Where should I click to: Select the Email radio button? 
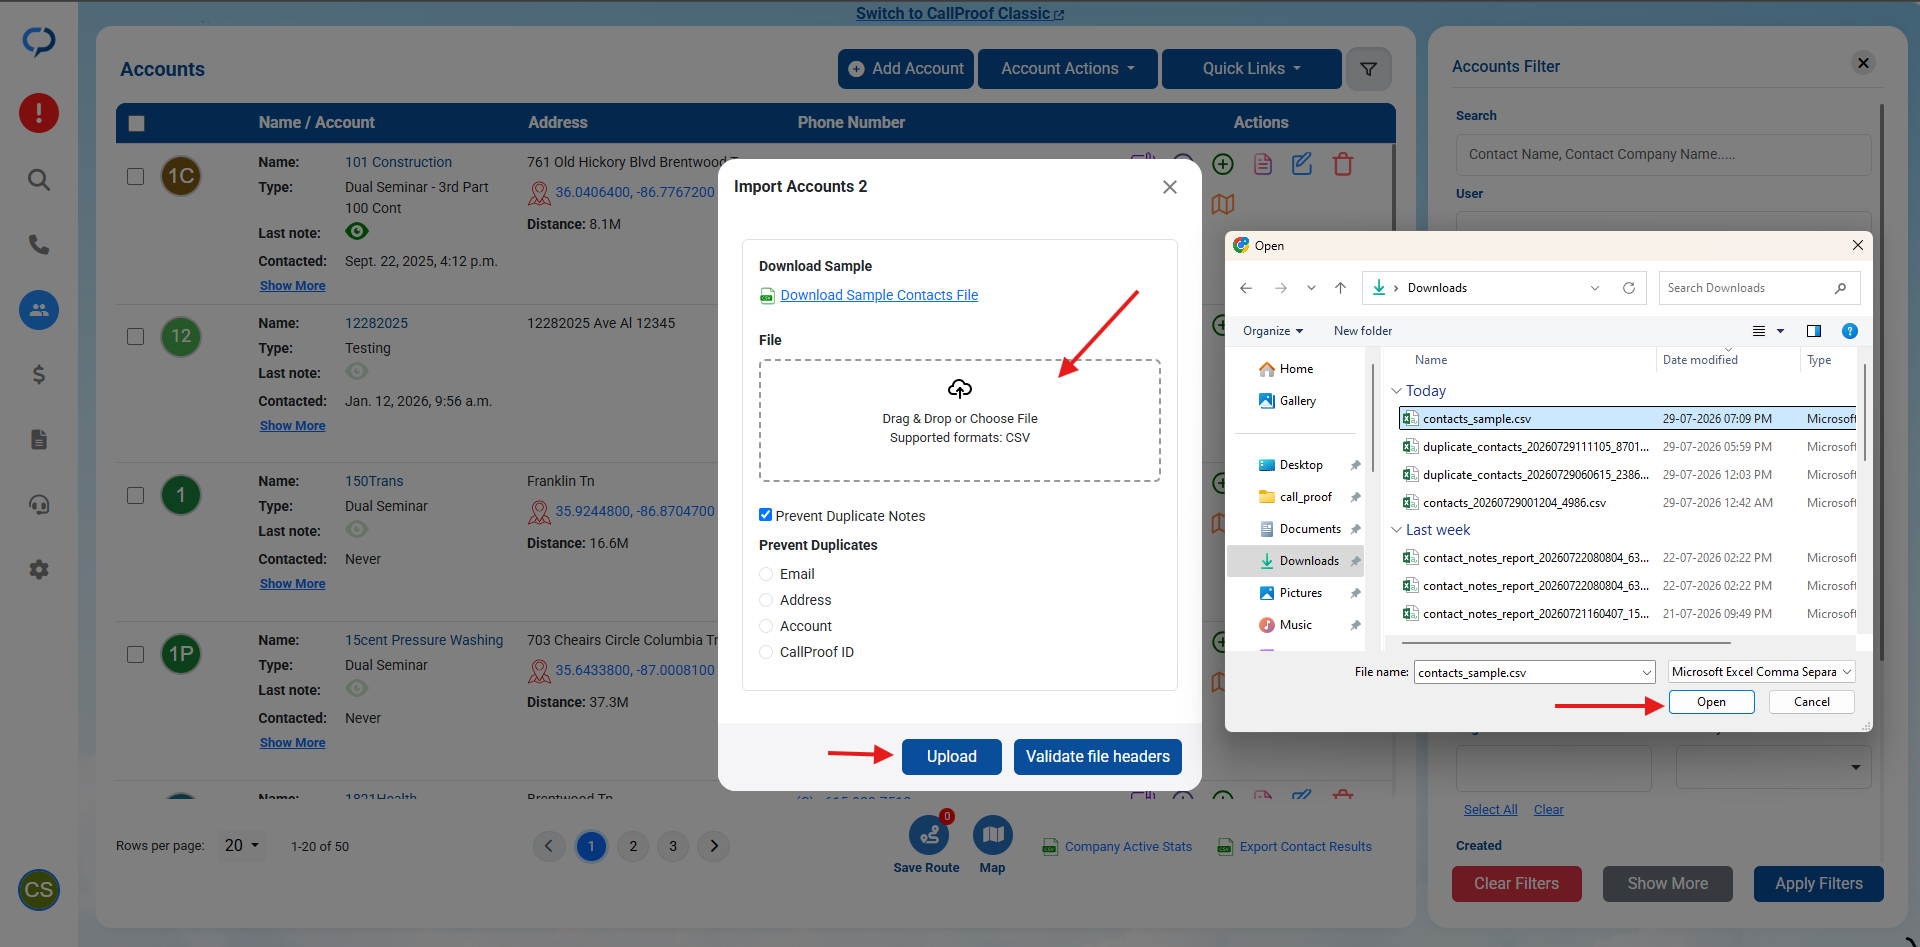point(766,574)
